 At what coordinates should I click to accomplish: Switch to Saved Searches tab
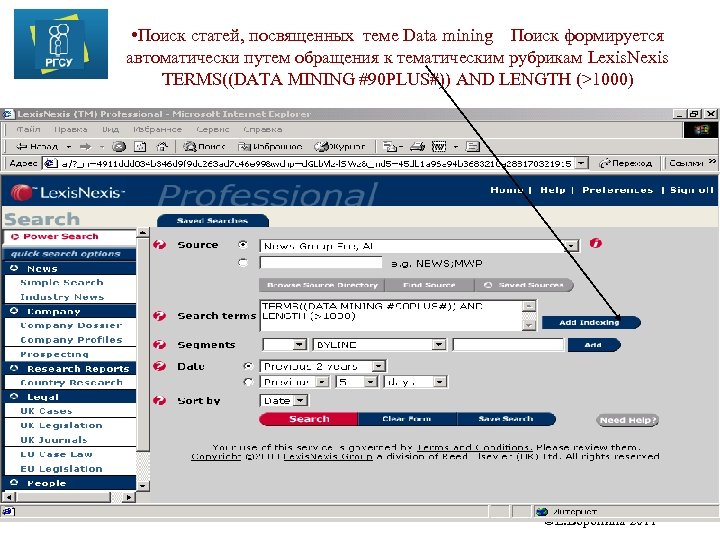pyautogui.click(x=213, y=221)
